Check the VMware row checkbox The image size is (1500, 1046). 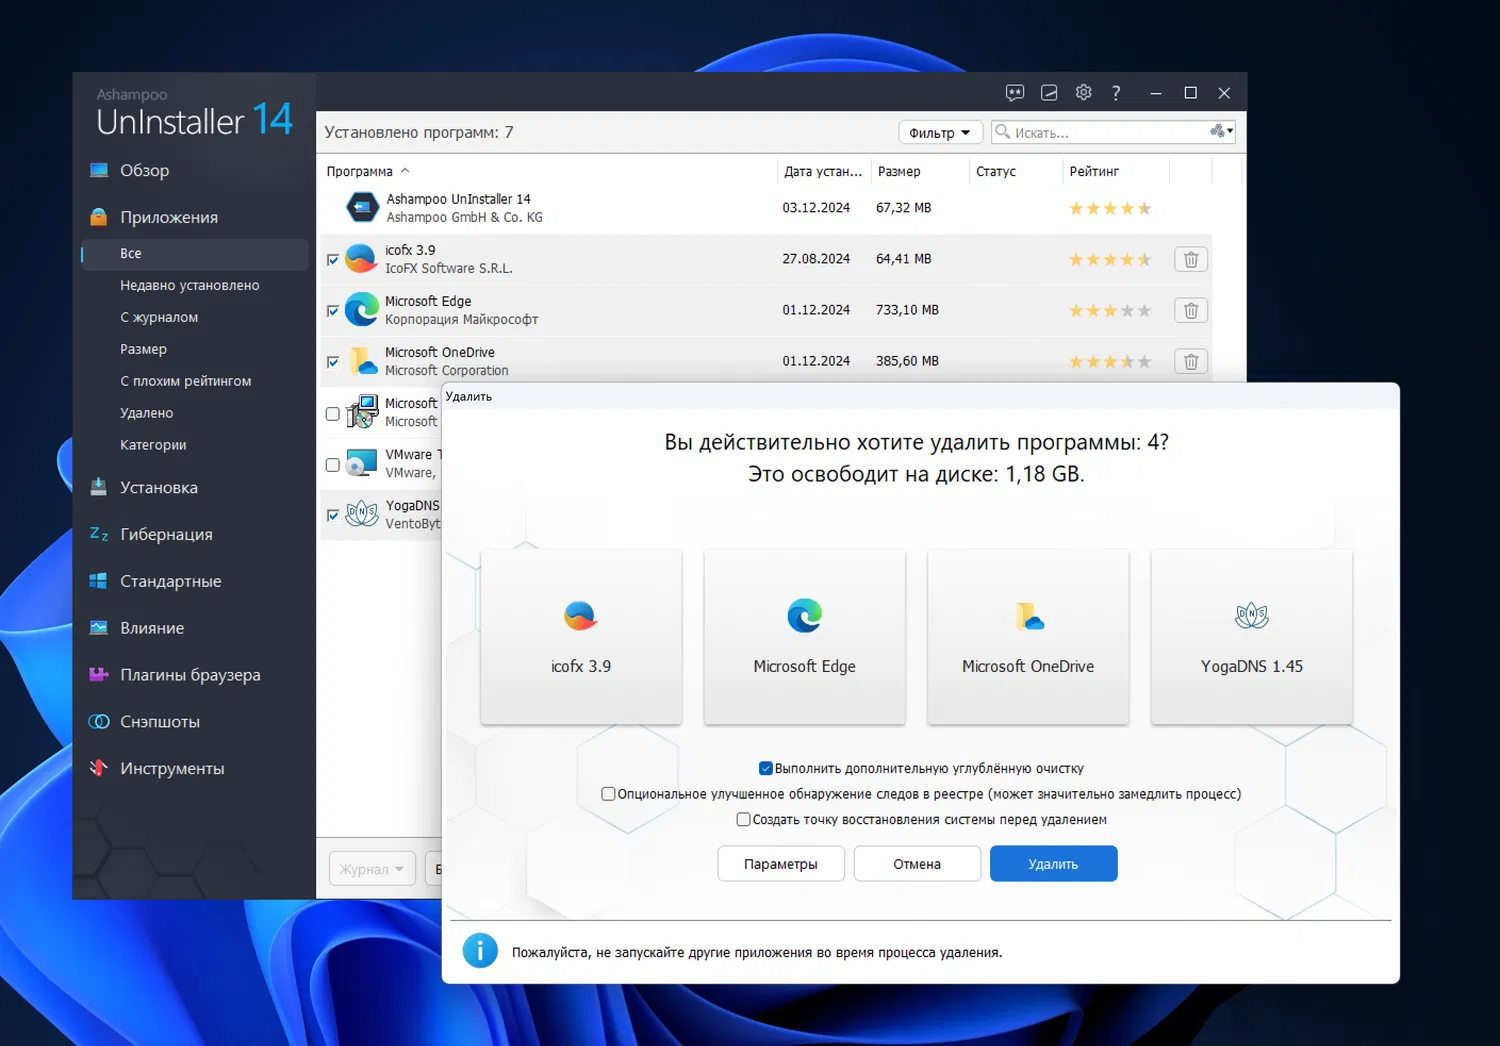[333, 465]
